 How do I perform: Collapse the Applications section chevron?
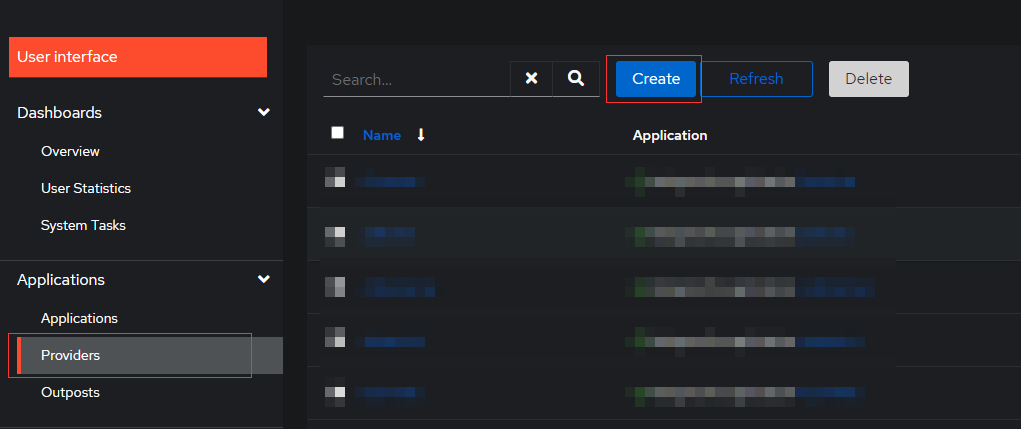(264, 279)
